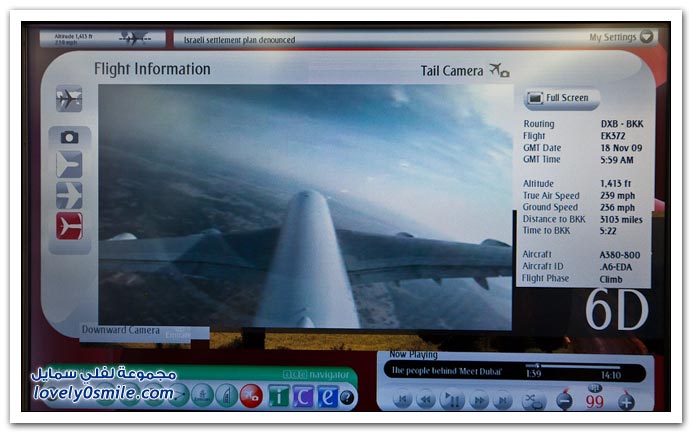This screenshot has height=433, width=692.
Task: Open the blue 'e' entertainment section
Action: pyautogui.click(x=327, y=396)
